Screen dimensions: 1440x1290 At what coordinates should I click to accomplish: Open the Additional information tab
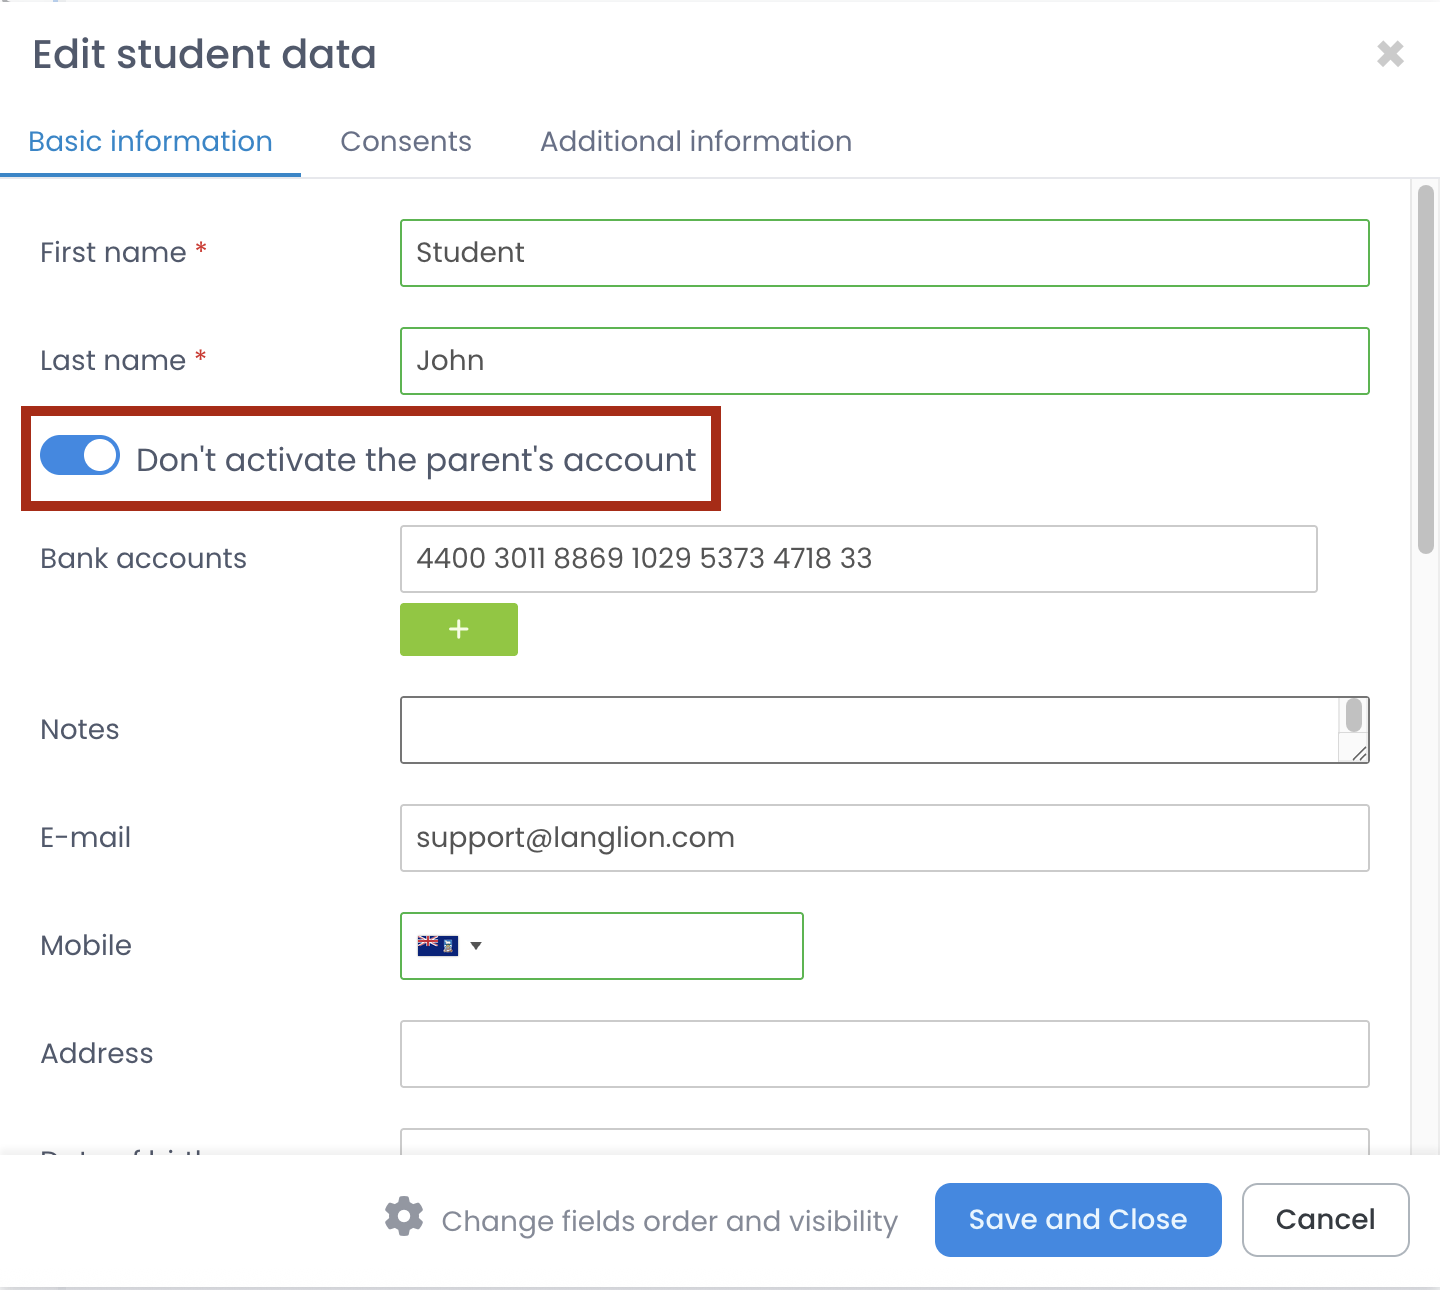pos(695,141)
